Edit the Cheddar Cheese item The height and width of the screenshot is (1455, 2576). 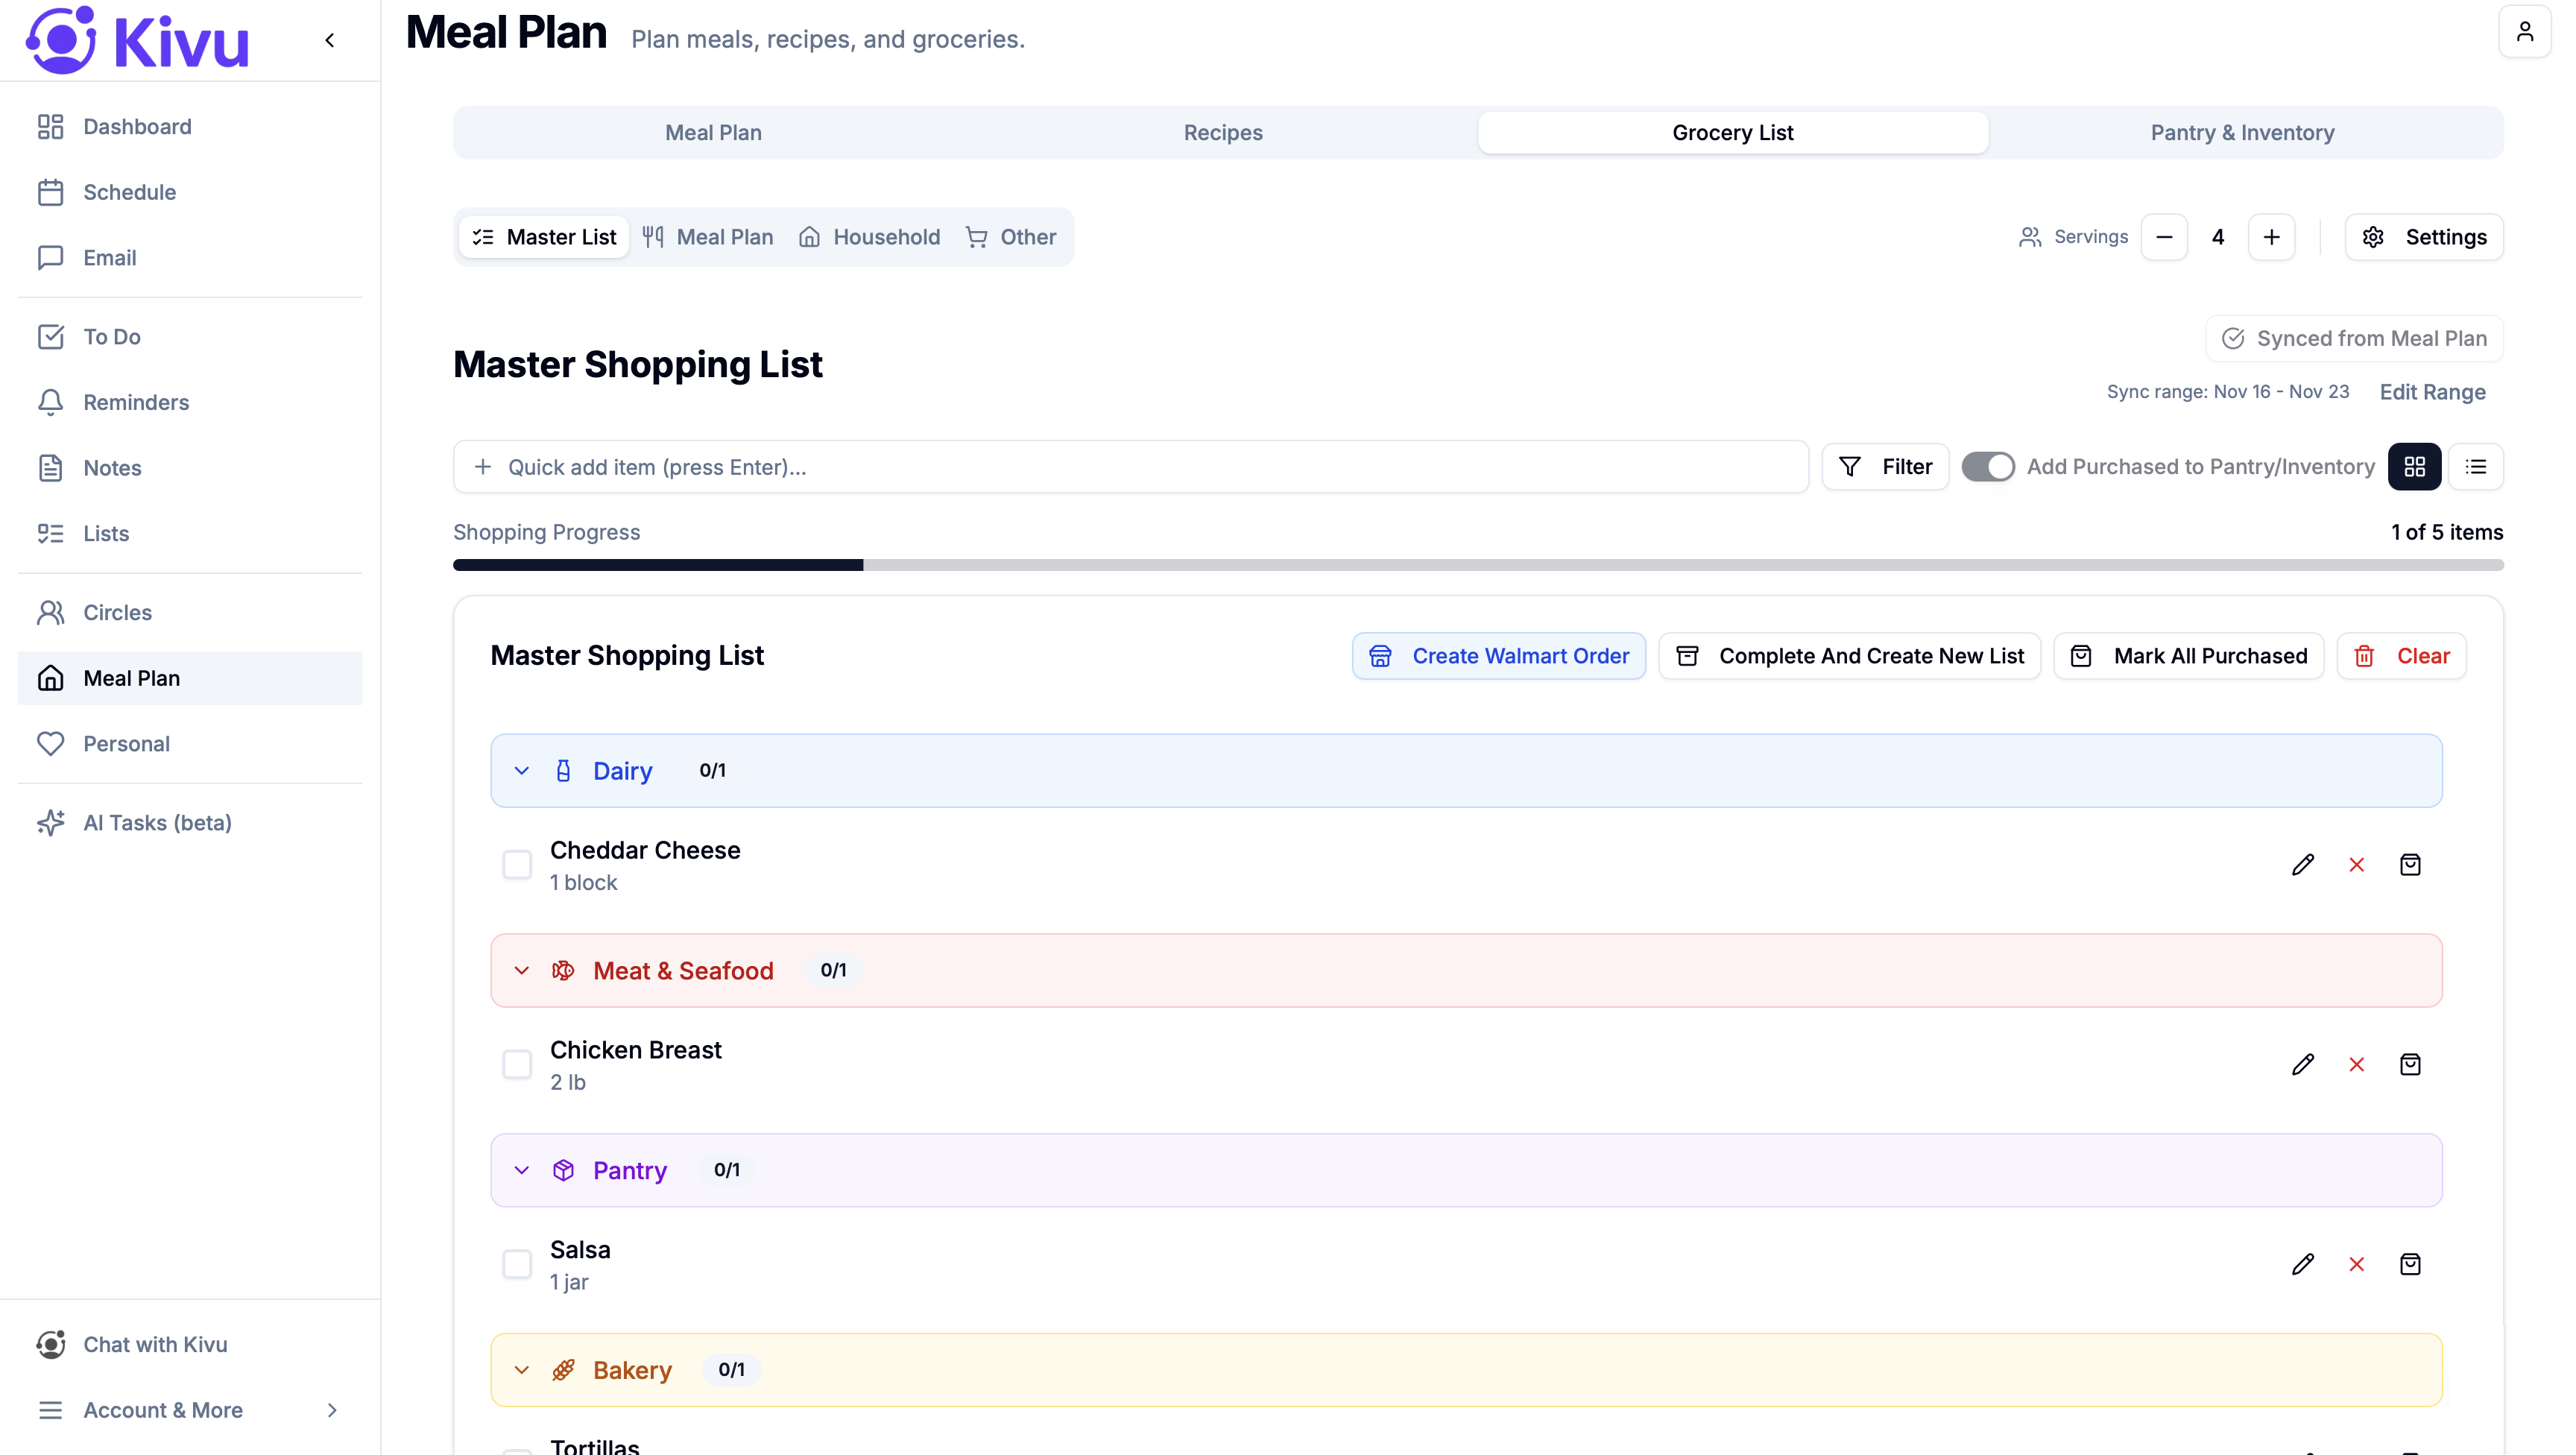point(2302,864)
